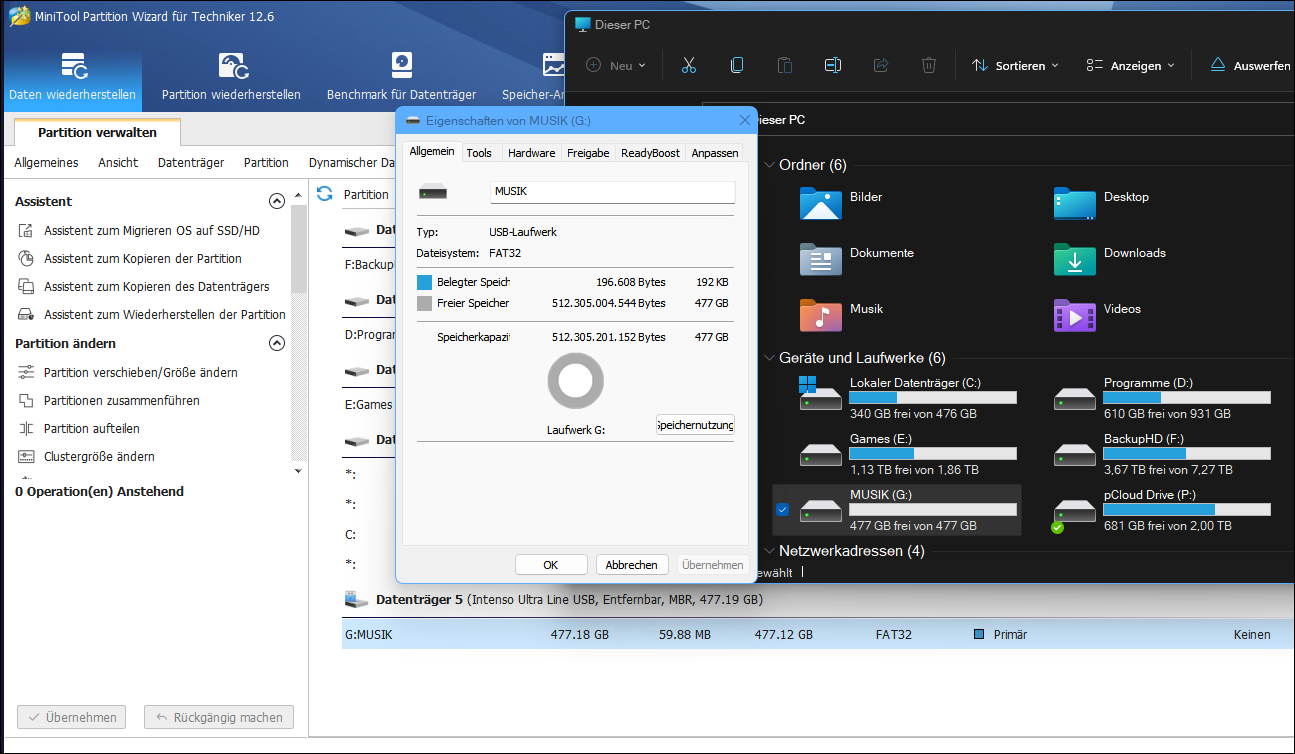
Task: Switch to the Tools tab in properties
Action: [x=479, y=153]
